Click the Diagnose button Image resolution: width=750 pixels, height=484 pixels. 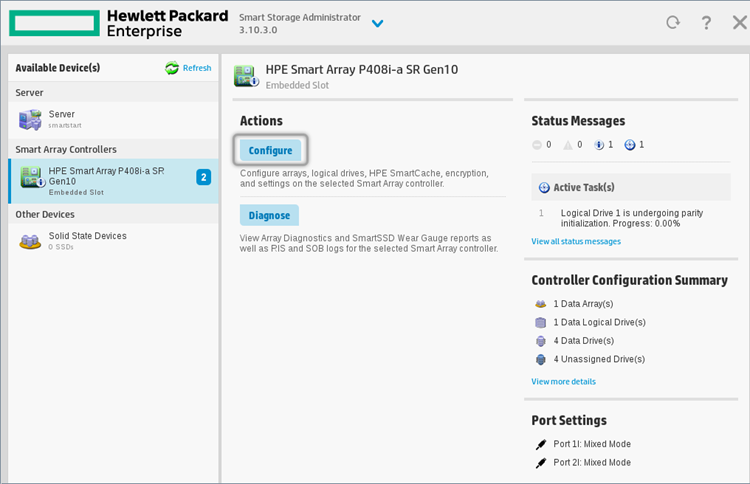click(269, 215)
